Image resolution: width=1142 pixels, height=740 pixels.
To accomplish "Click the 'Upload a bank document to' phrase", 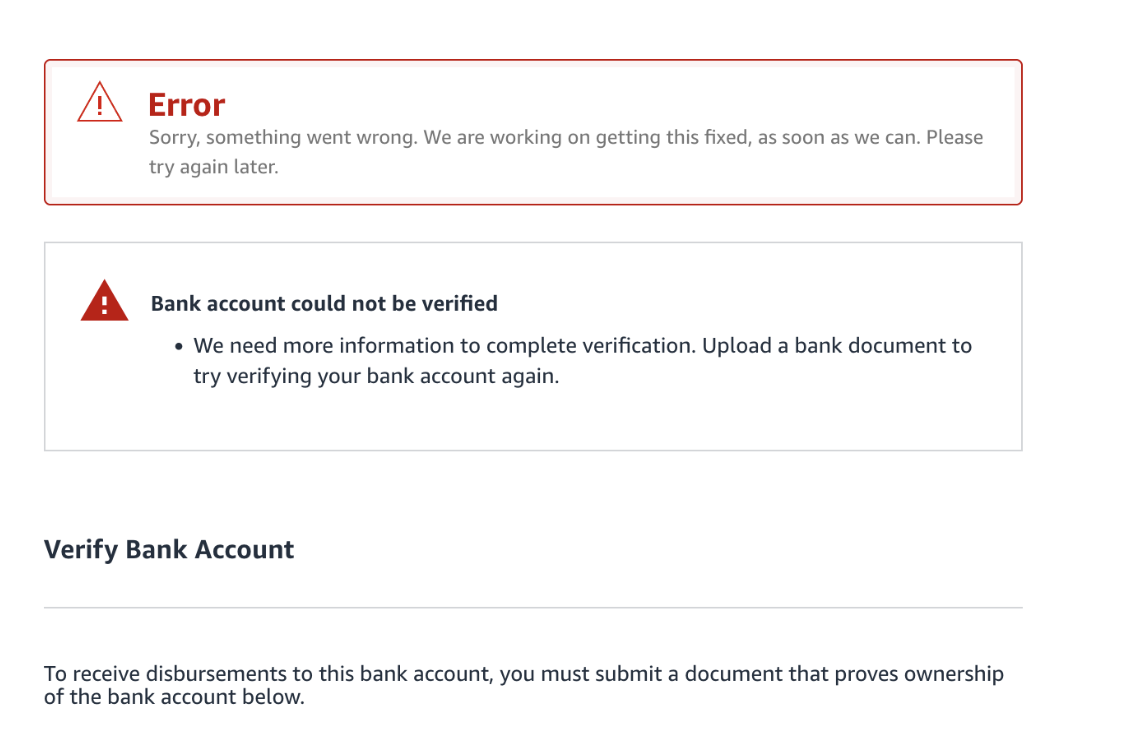I will pos(837,345).
